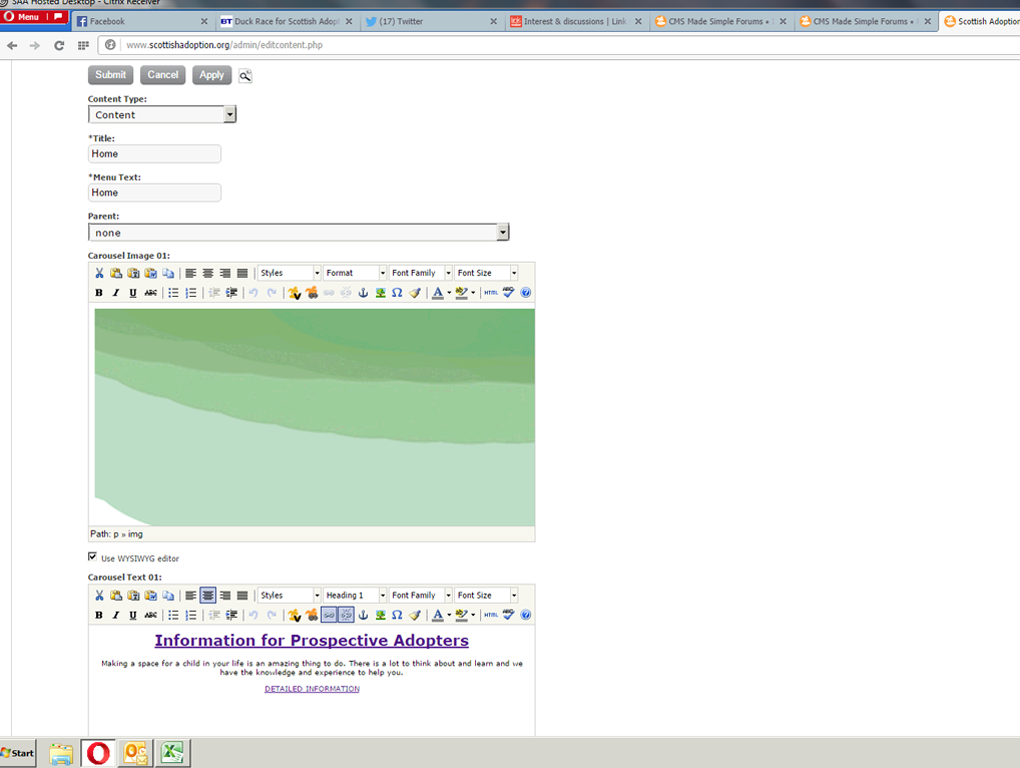Toggle the insert link button in Carousel Text 01
Screen dimensions: 1020x768
click(x=329, y=615)
